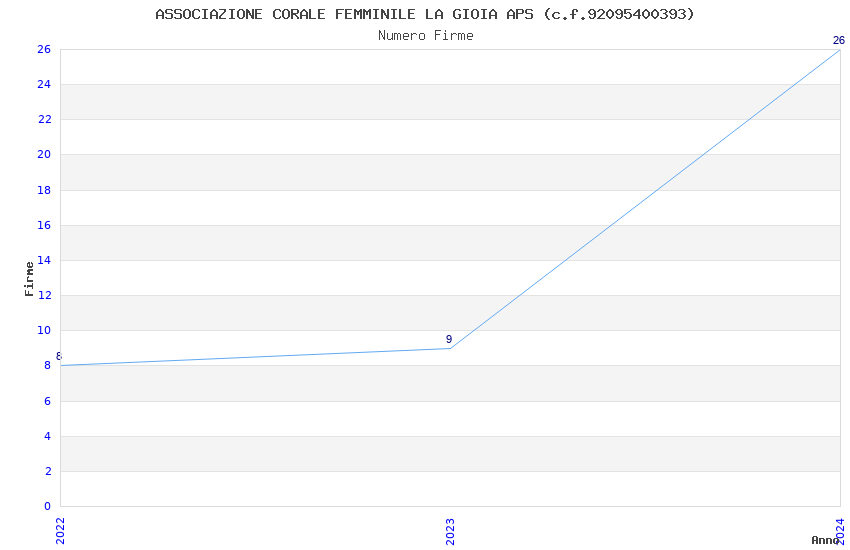This screenshot has height=550, width=850.
Task: Click the y-axis tick label 12
Action: (x=44, y=295)
